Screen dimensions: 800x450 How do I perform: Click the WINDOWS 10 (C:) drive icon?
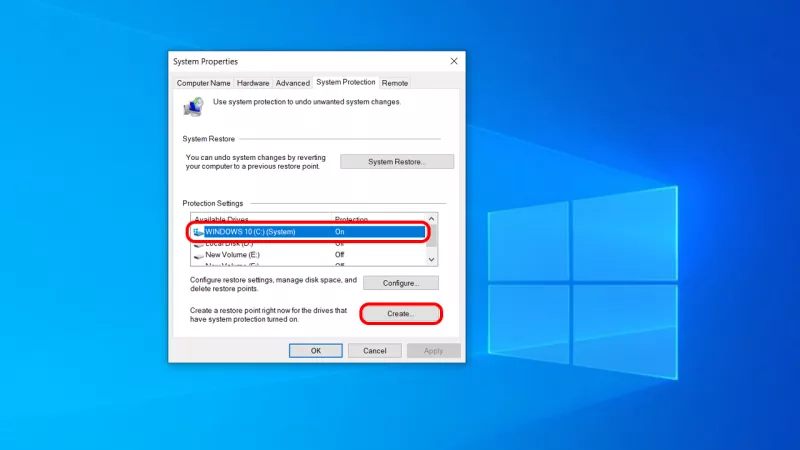[x=198, y=232]
